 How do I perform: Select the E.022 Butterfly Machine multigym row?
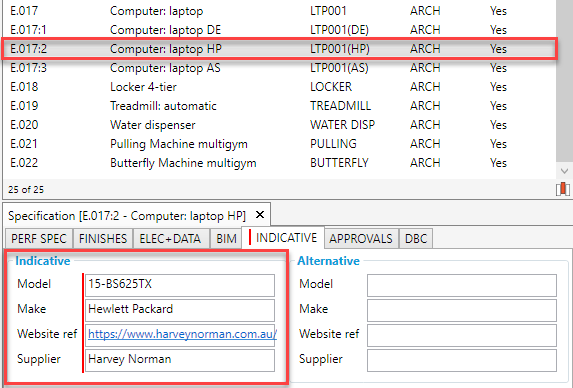(x=279, y=163)
